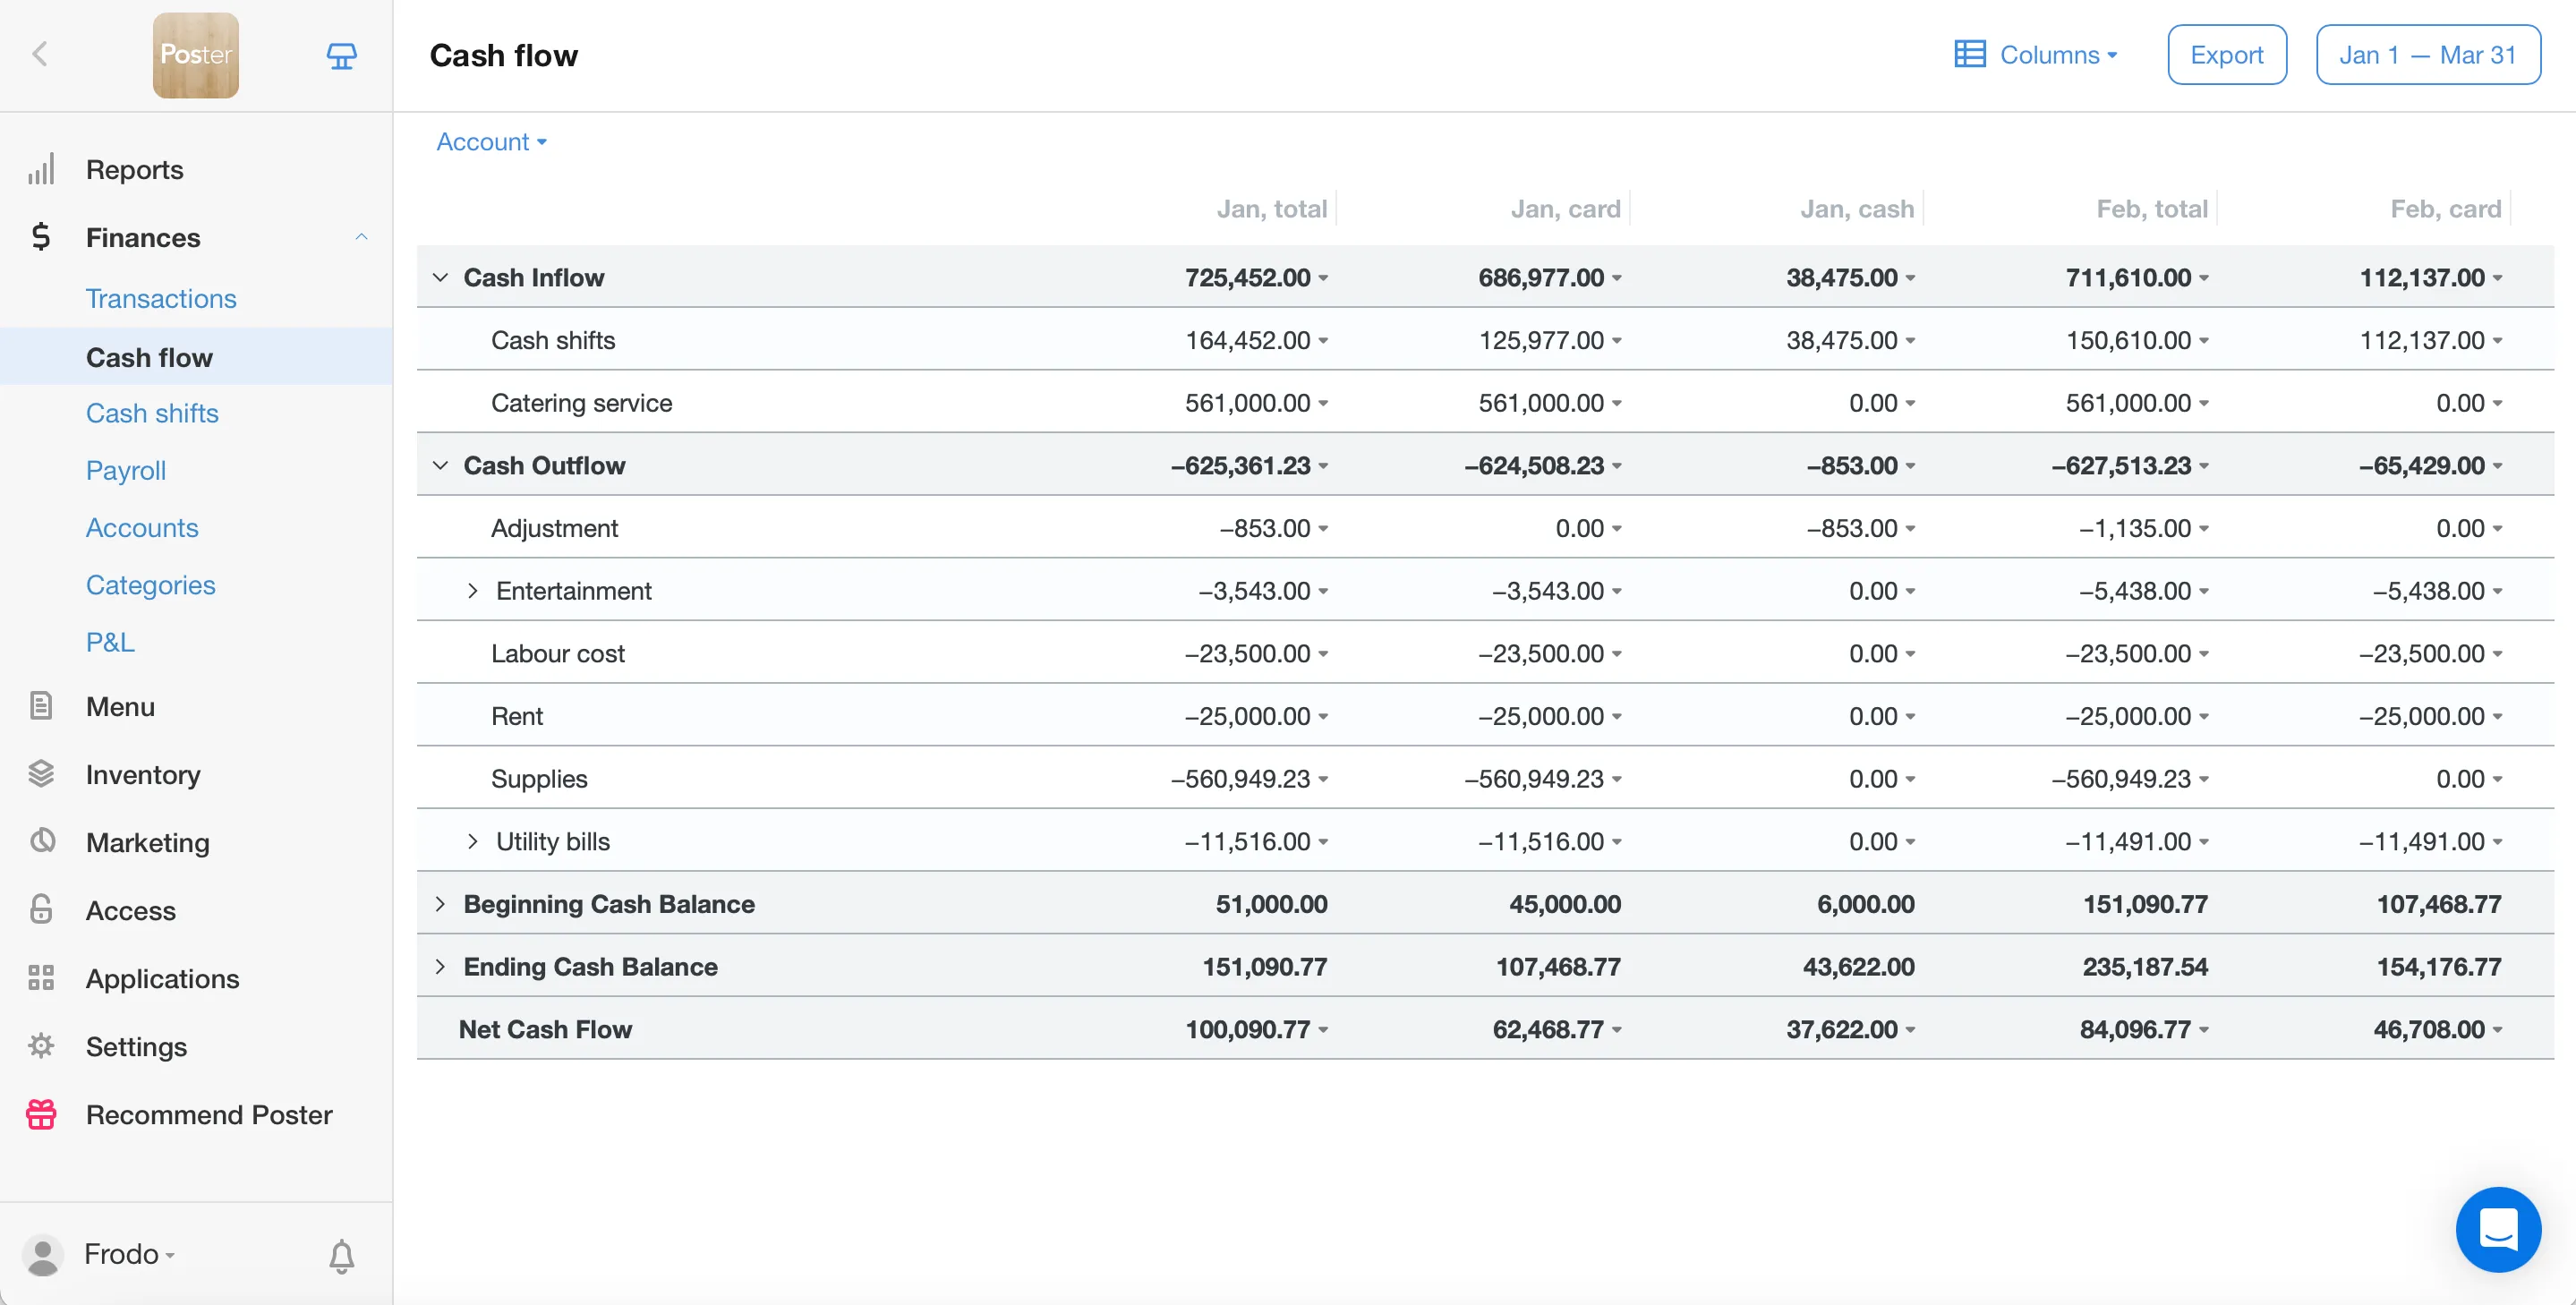Screen dimensions: 2576x1305
Task: Open the Account filter dropdown
Action: [491, 142]
